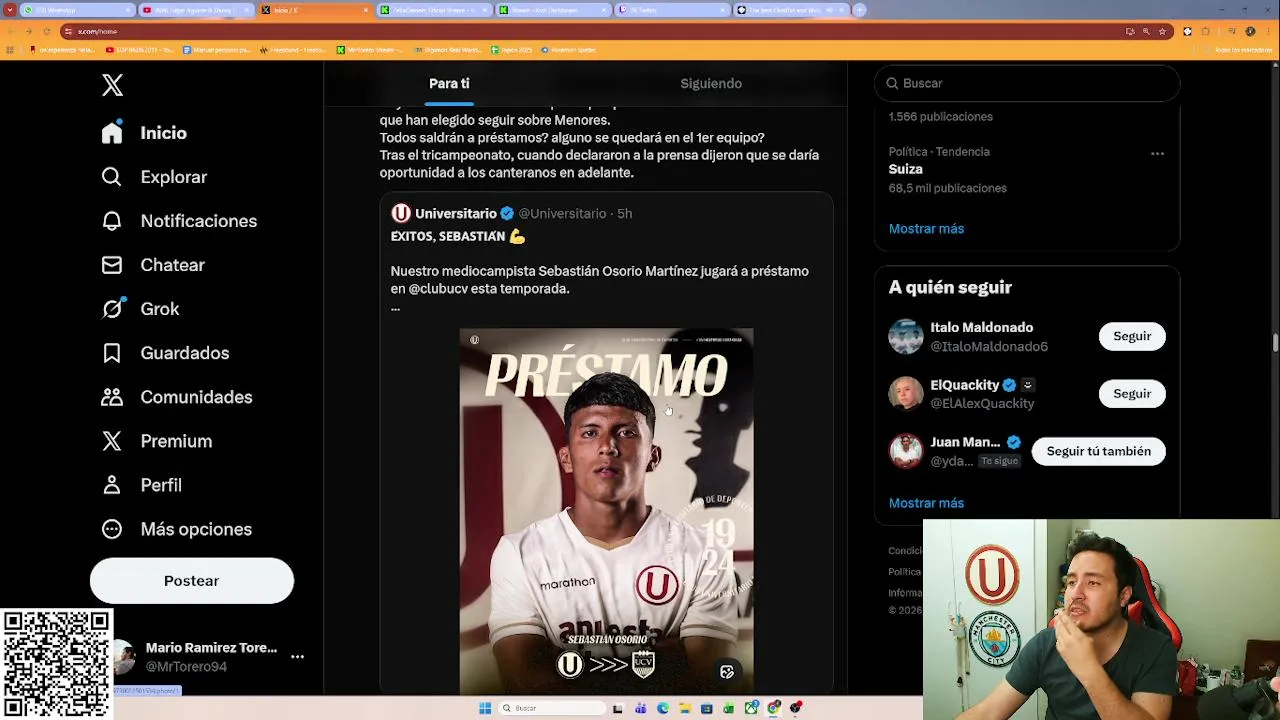Open Chrome tab search dropdown arrow

pyautogui.click(x=10, y=10)
